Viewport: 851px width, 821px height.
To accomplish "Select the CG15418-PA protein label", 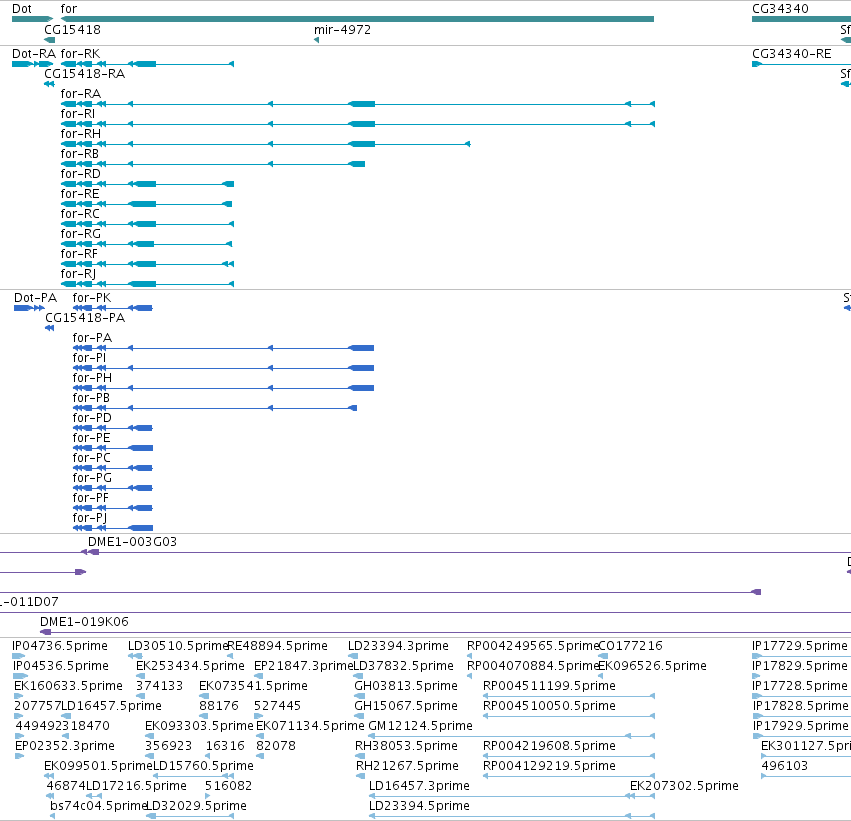I will pos(85,318).
